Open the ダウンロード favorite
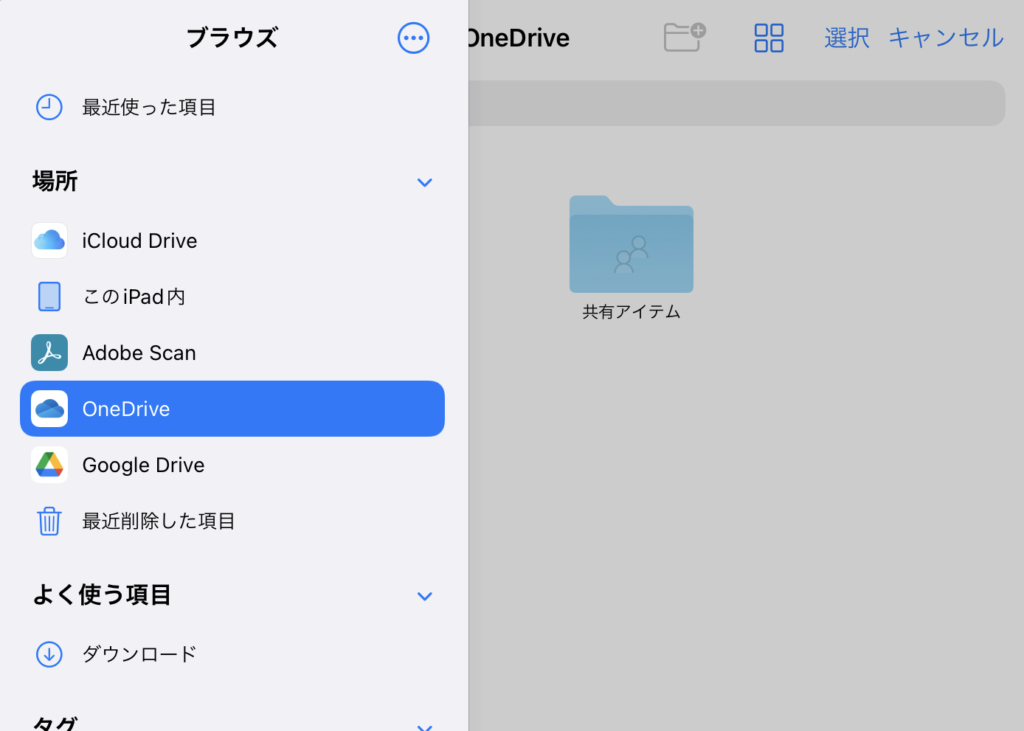 pos(232,654)
